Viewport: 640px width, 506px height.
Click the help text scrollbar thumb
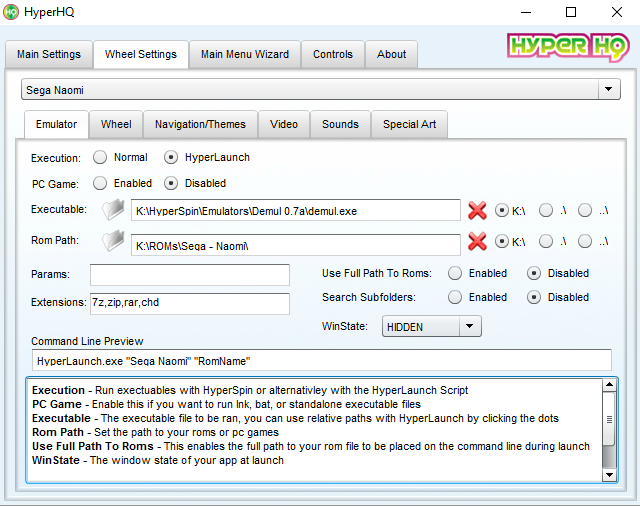(609, 419)
